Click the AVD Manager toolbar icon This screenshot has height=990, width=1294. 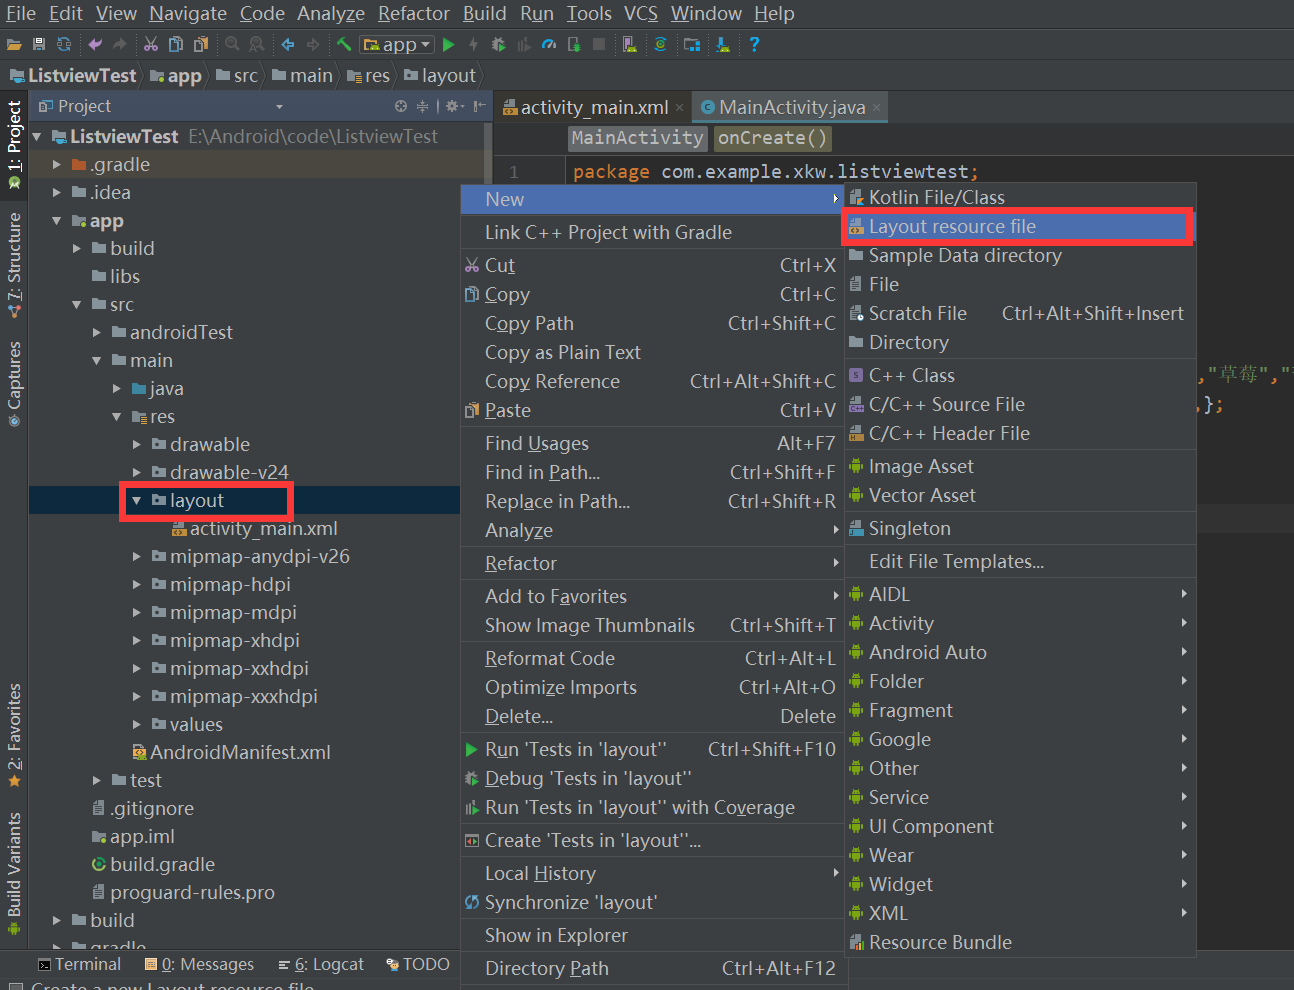pyautogui.click(x=629, y=44)
